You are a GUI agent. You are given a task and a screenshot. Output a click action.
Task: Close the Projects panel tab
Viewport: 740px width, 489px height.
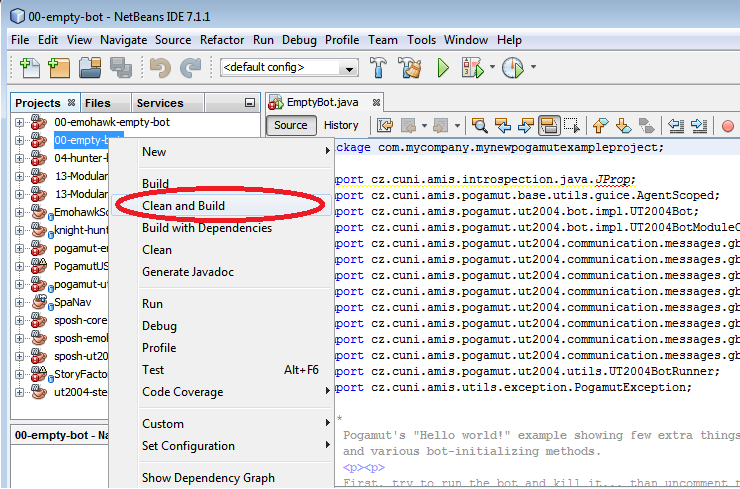[71, 102]
